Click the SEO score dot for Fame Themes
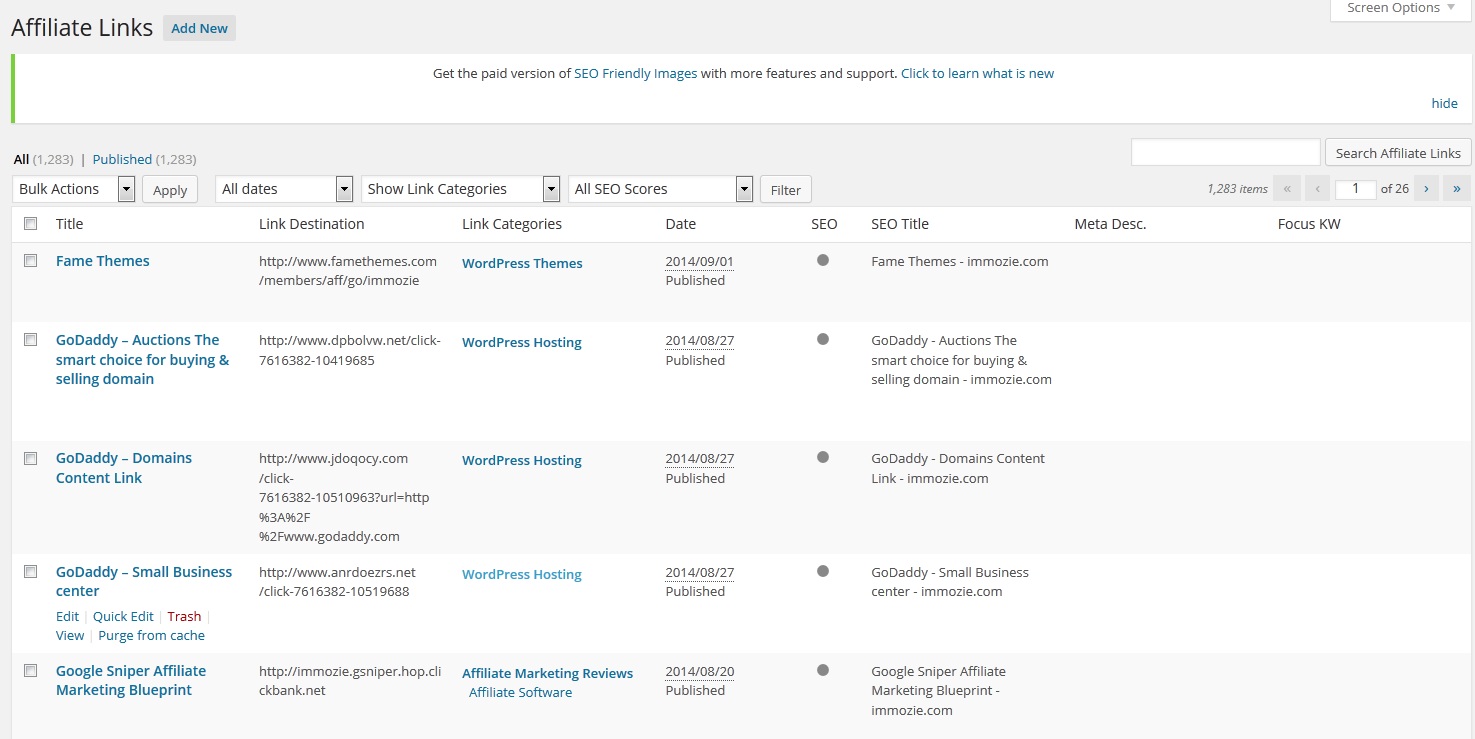 823,260
